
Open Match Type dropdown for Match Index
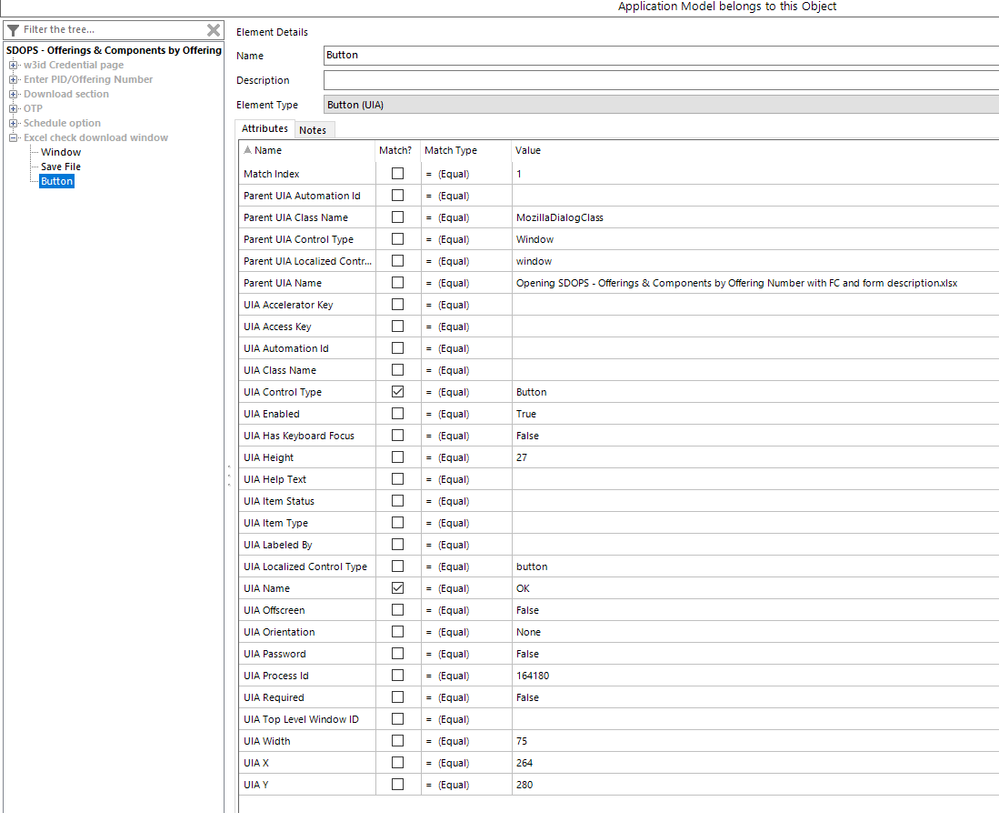(x=466, y=174)
